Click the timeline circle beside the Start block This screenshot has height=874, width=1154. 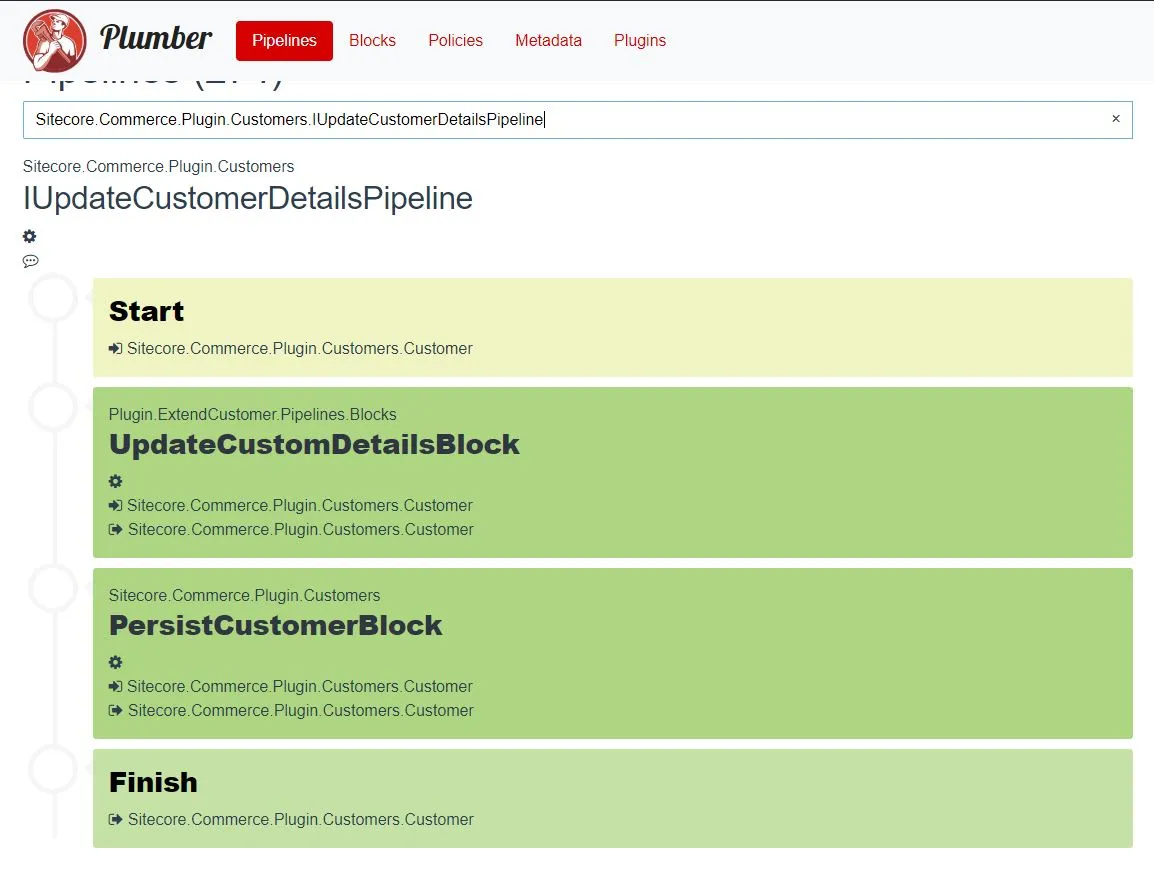click(53, 297)
